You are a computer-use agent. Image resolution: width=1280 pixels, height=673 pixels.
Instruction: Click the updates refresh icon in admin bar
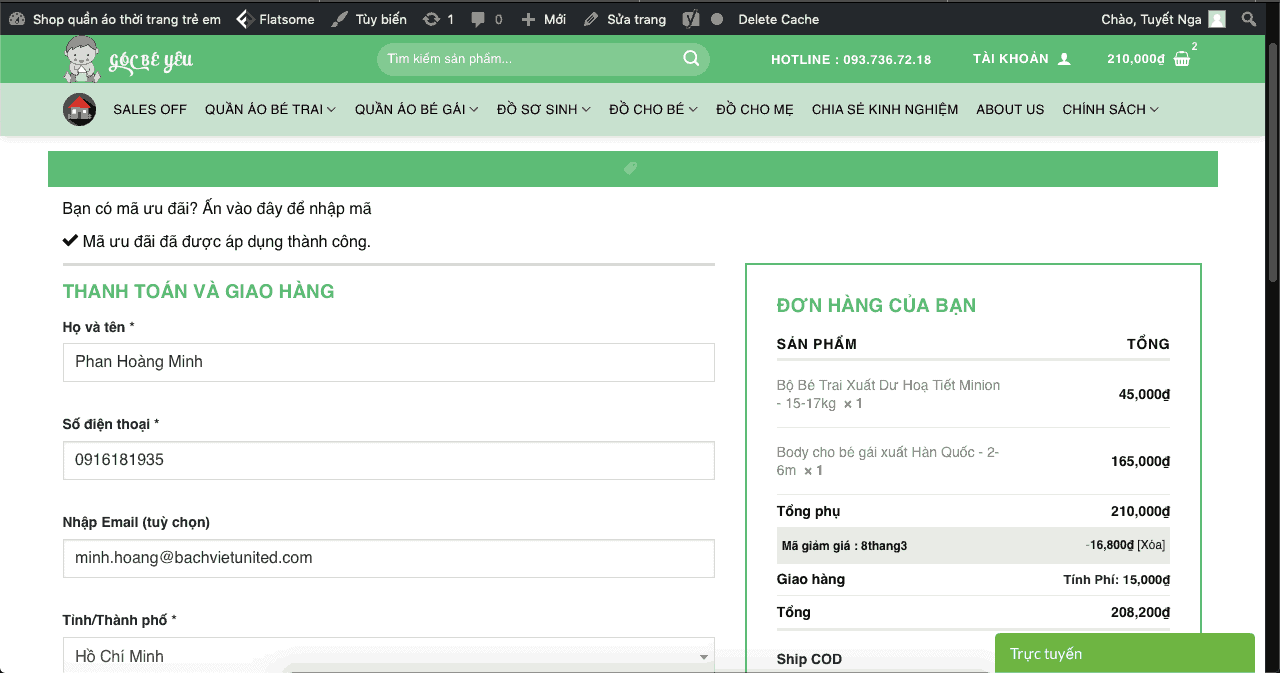[431, 19]
